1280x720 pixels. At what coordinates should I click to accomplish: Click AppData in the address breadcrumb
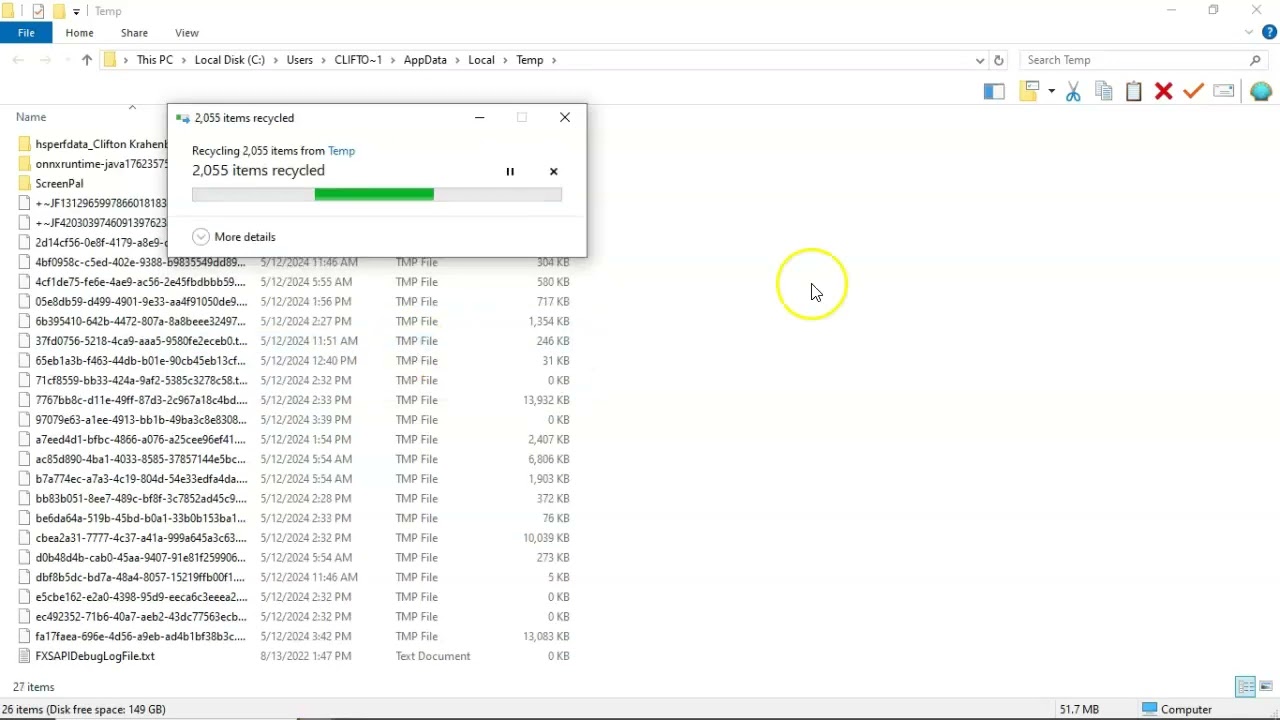click(x=425, y=60)
